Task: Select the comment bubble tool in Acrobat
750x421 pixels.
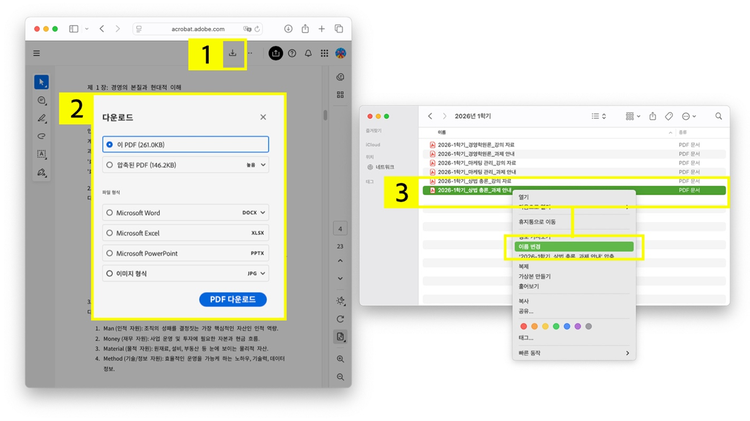Action: (x=42, y=100)
